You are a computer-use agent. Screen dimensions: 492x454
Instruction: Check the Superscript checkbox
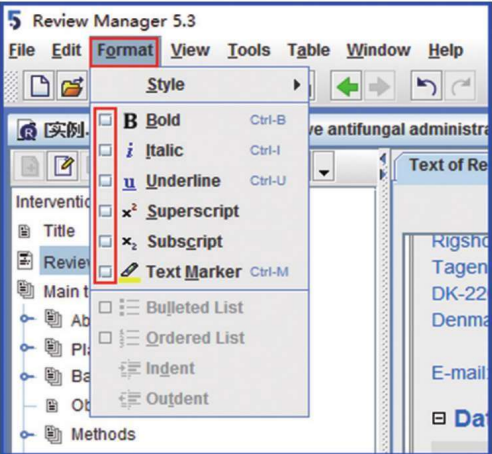(105, 211)
